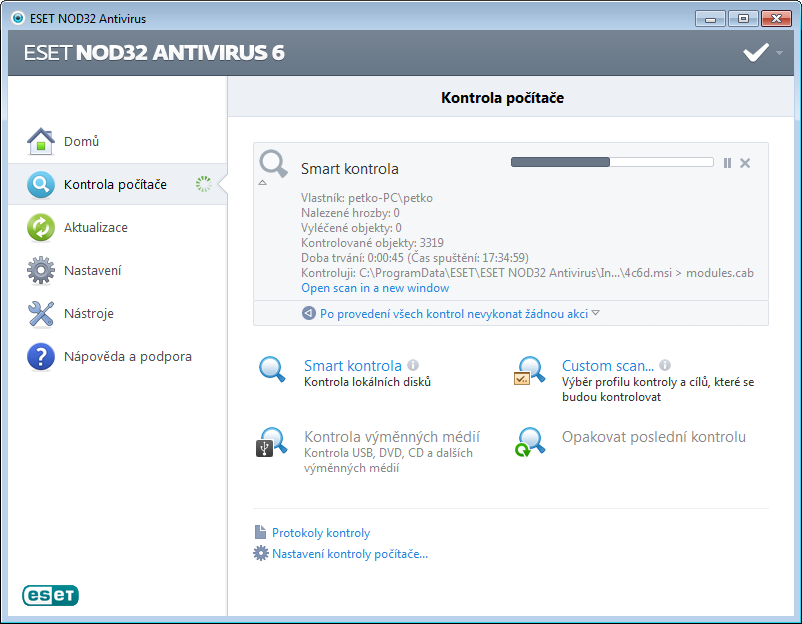This screenshot has width=802, height=624.
Task: Click the green scanning spinner in sidebar
Action: click(204, 184)
